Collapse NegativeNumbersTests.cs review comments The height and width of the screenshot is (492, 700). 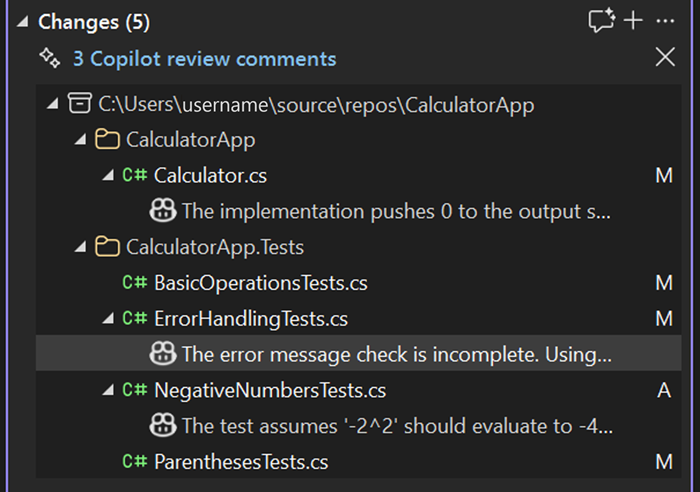108,390
